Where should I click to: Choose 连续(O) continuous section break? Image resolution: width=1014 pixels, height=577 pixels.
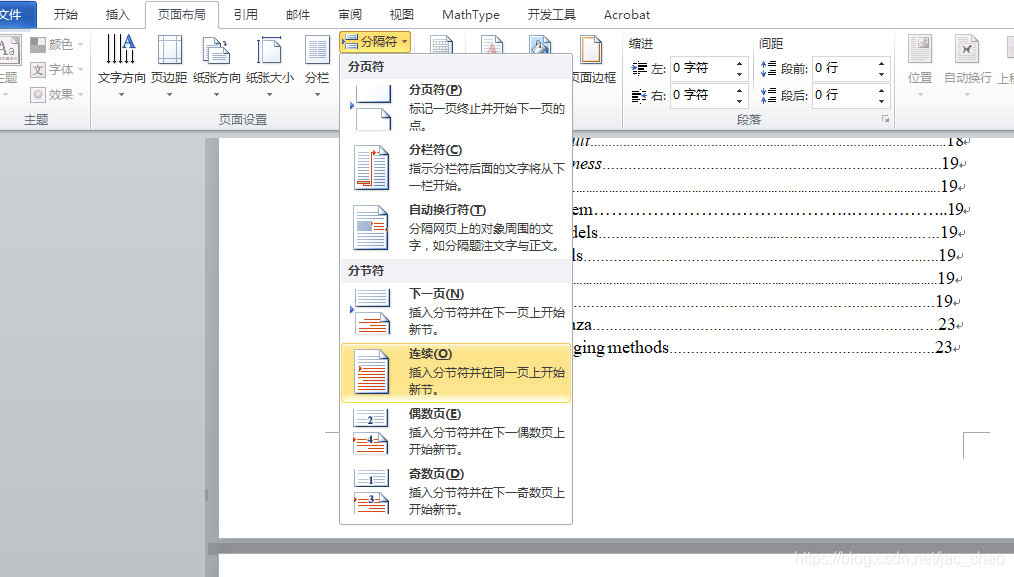coord(456,372)
